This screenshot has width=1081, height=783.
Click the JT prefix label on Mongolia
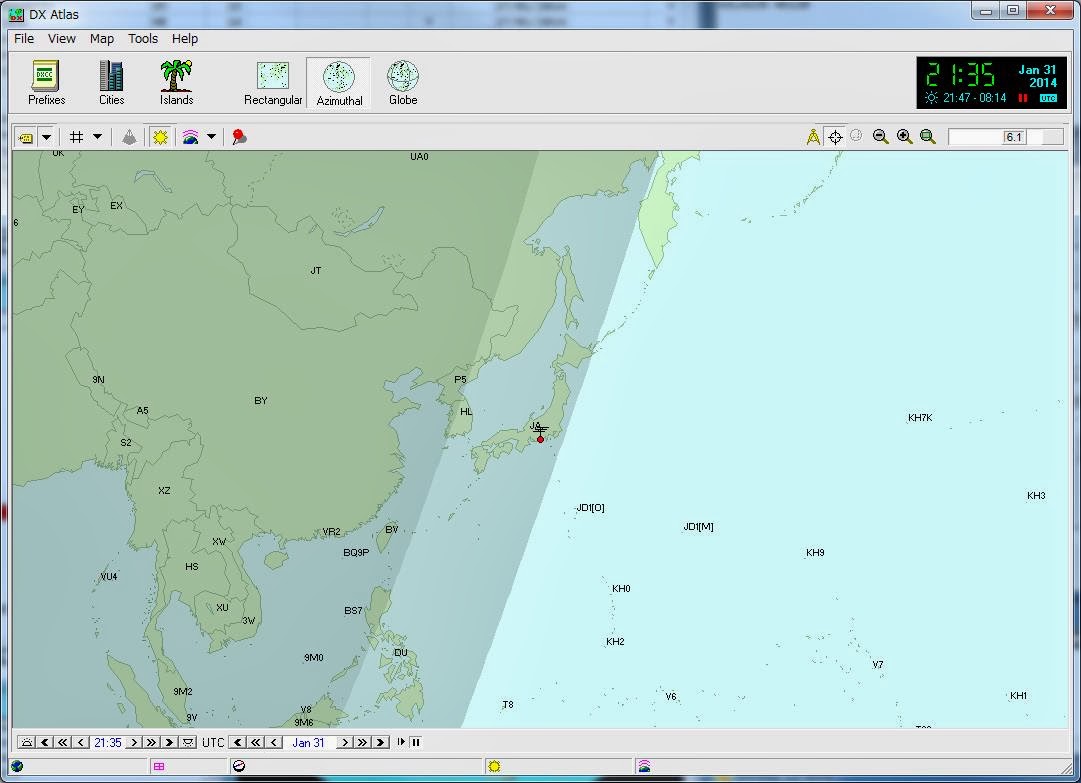[316, 271]
